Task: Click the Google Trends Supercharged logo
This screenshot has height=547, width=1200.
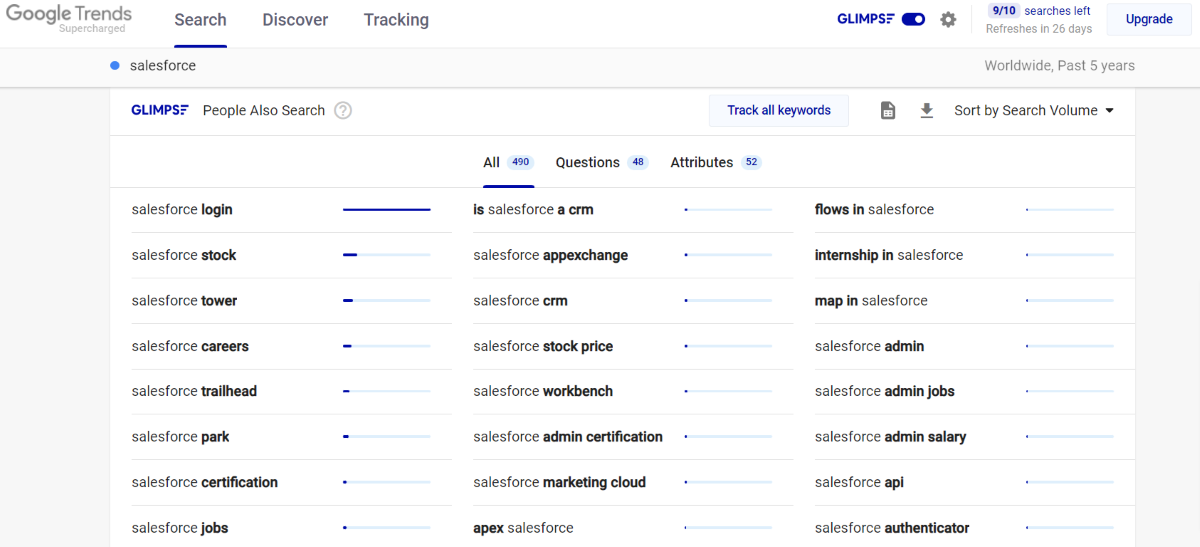Action: click(x=68, y=19)
